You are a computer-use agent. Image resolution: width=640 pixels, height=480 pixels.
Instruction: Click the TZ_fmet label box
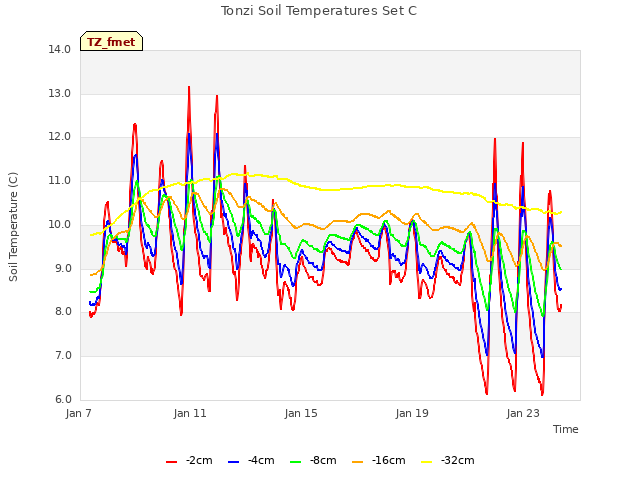click(111, 41)
